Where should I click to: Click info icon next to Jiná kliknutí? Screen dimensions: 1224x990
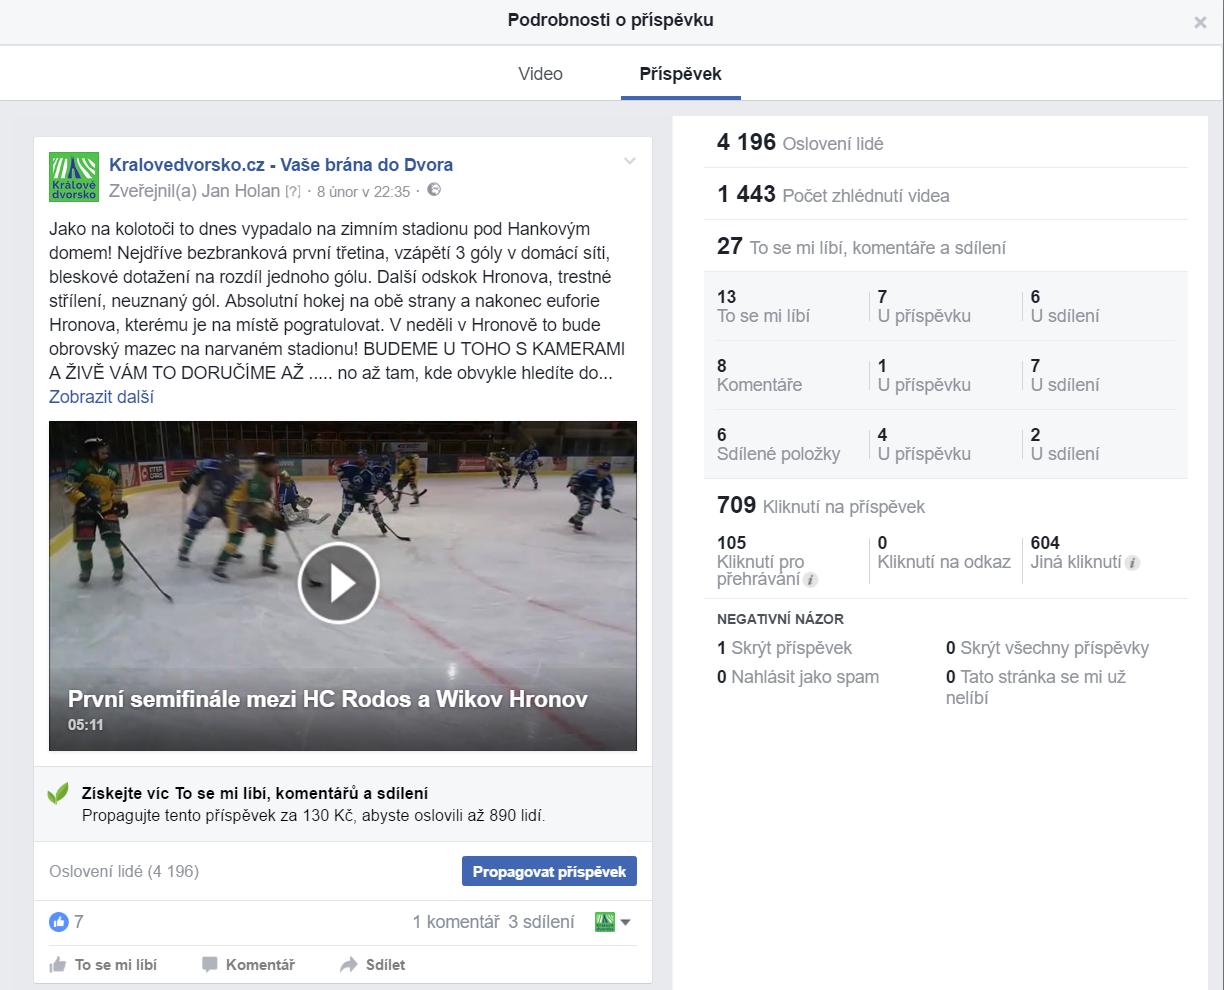[x=1132, y=563]
